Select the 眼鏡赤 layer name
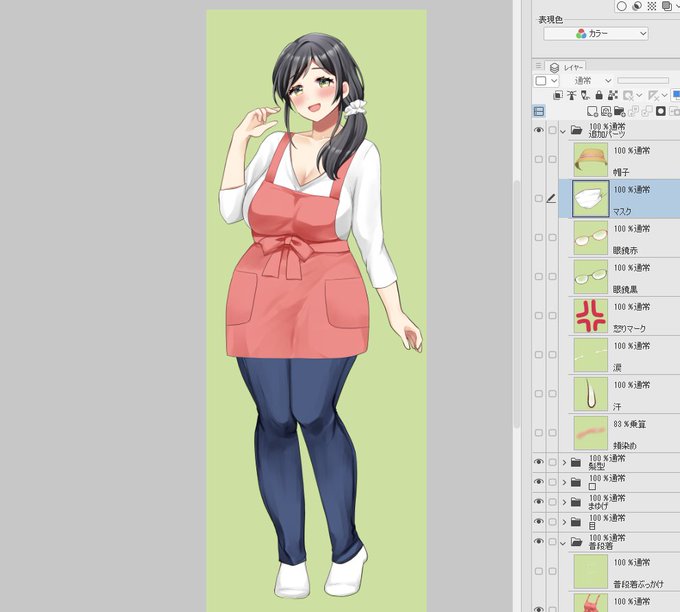Image resolution: width=680 pixels, height=612 pixels. click(x=625, y=251)
